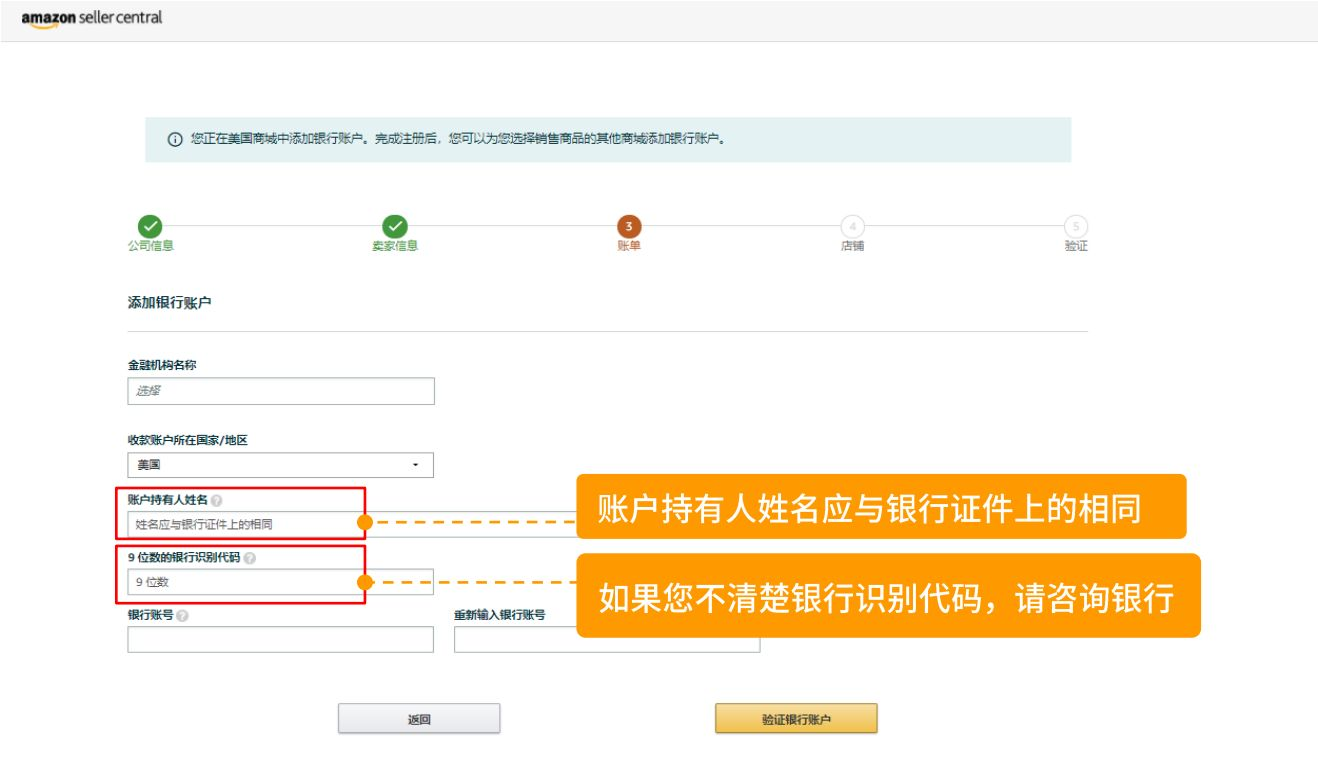Click the Amazon Seller Central logo
Image resolution: width=1318 pixels, height=764 pixels.
point(91,18)
